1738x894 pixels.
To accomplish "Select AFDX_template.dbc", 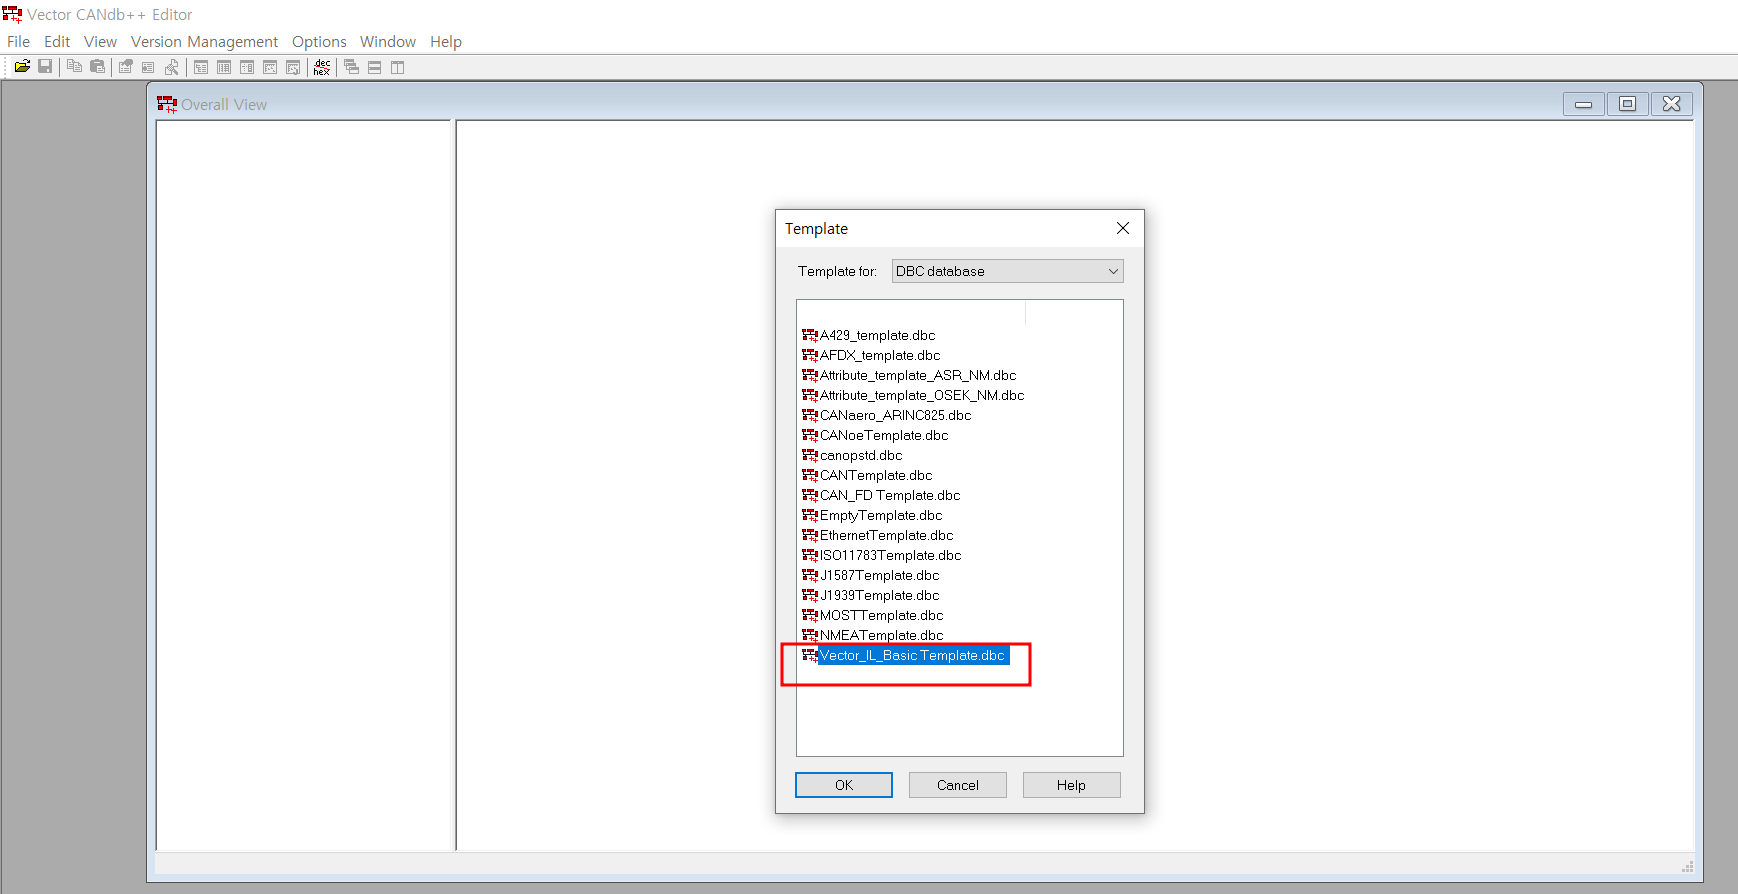I will (x=880, y=355).
